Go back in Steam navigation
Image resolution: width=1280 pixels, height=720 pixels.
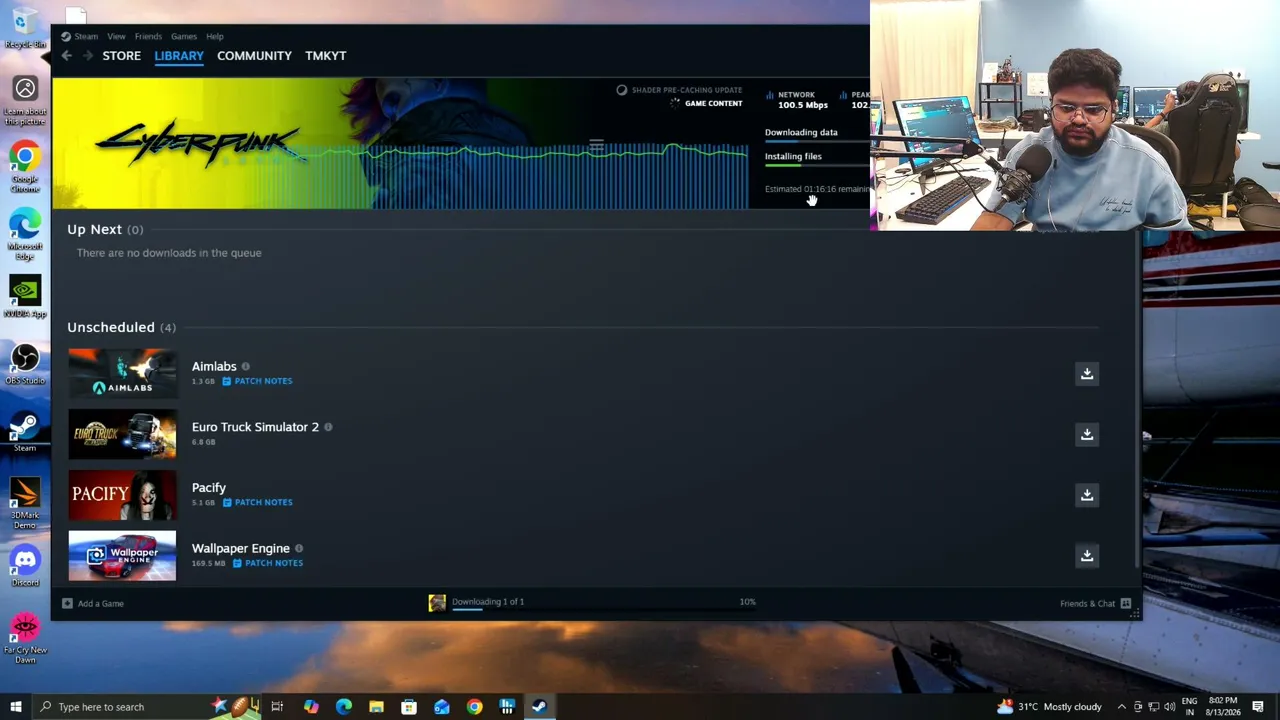[x=67, y=56]
